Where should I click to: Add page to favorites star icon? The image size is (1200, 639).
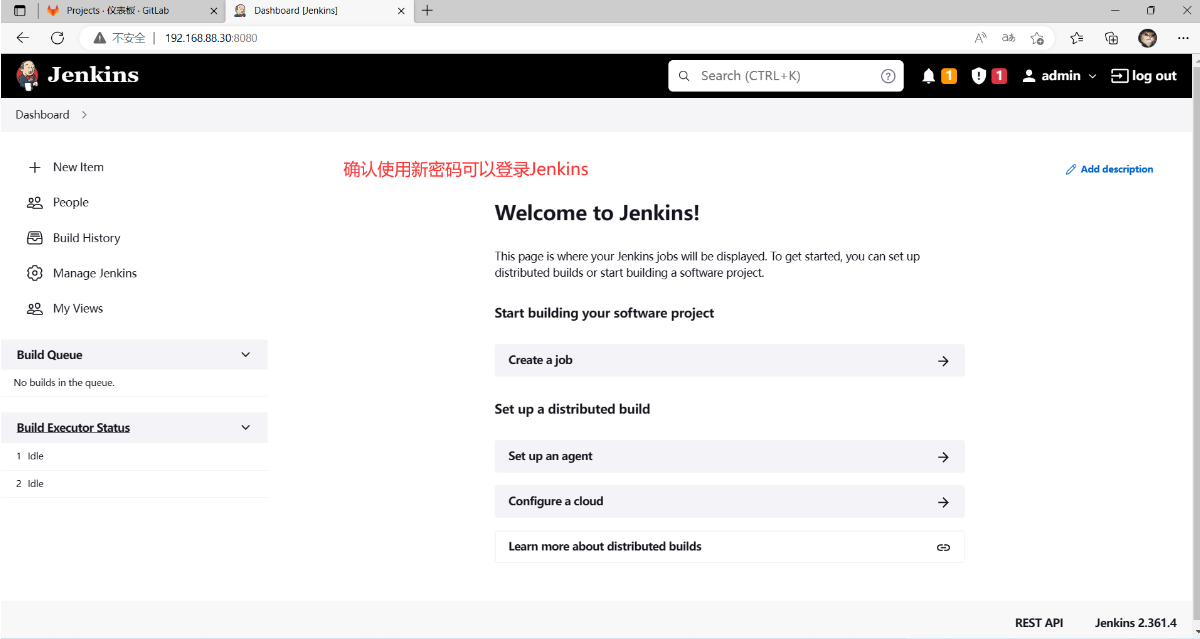tap(1037, 38)
